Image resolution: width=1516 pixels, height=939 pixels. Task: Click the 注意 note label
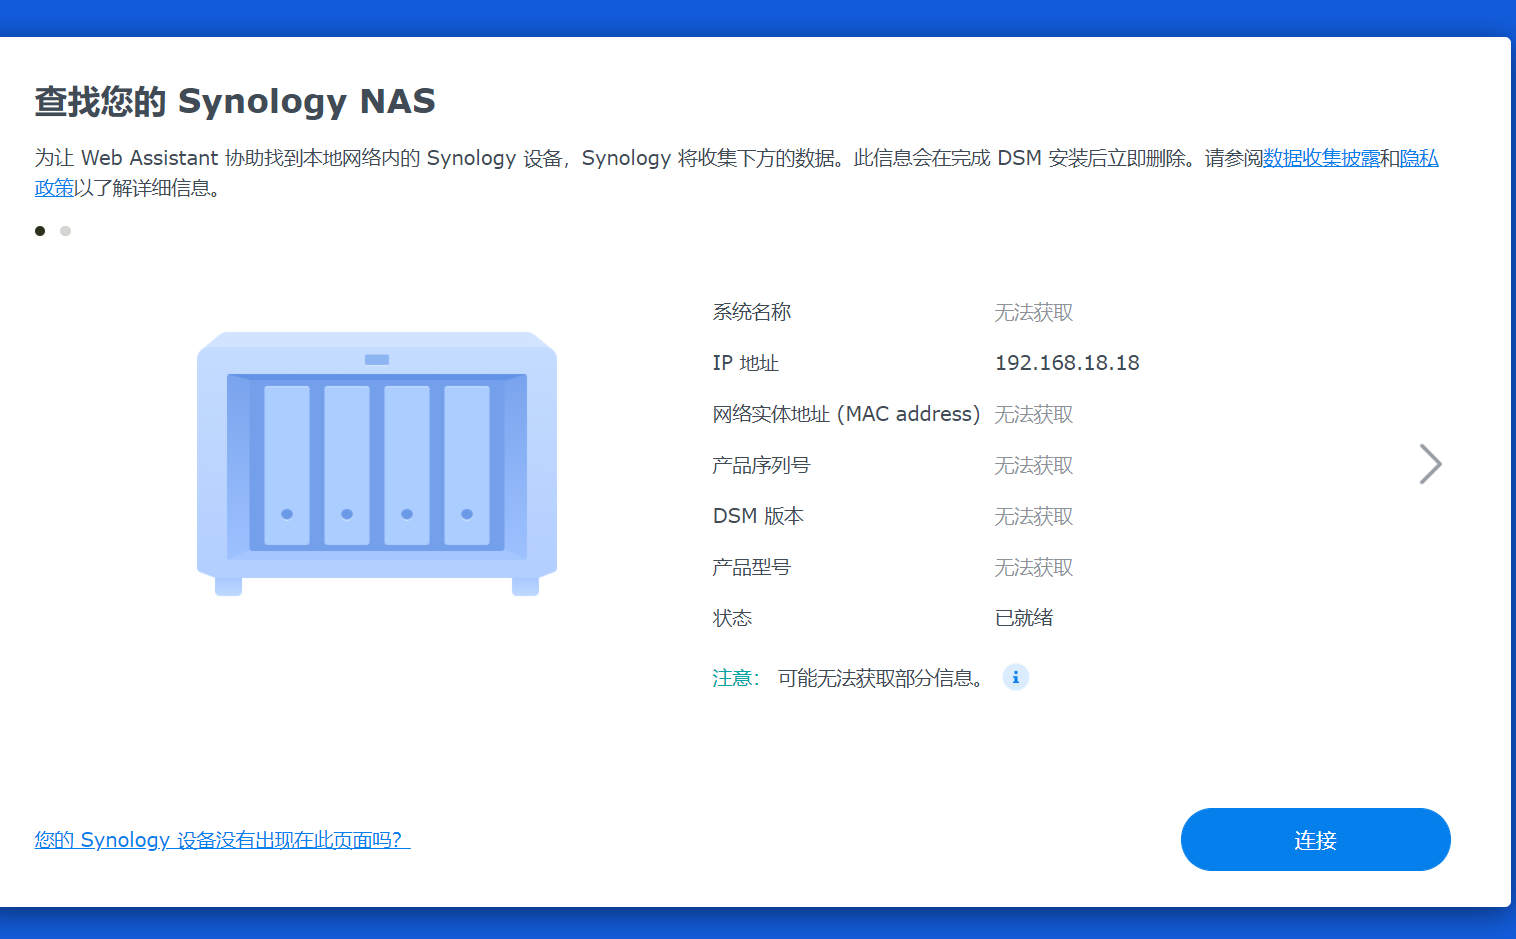(736, 678)
